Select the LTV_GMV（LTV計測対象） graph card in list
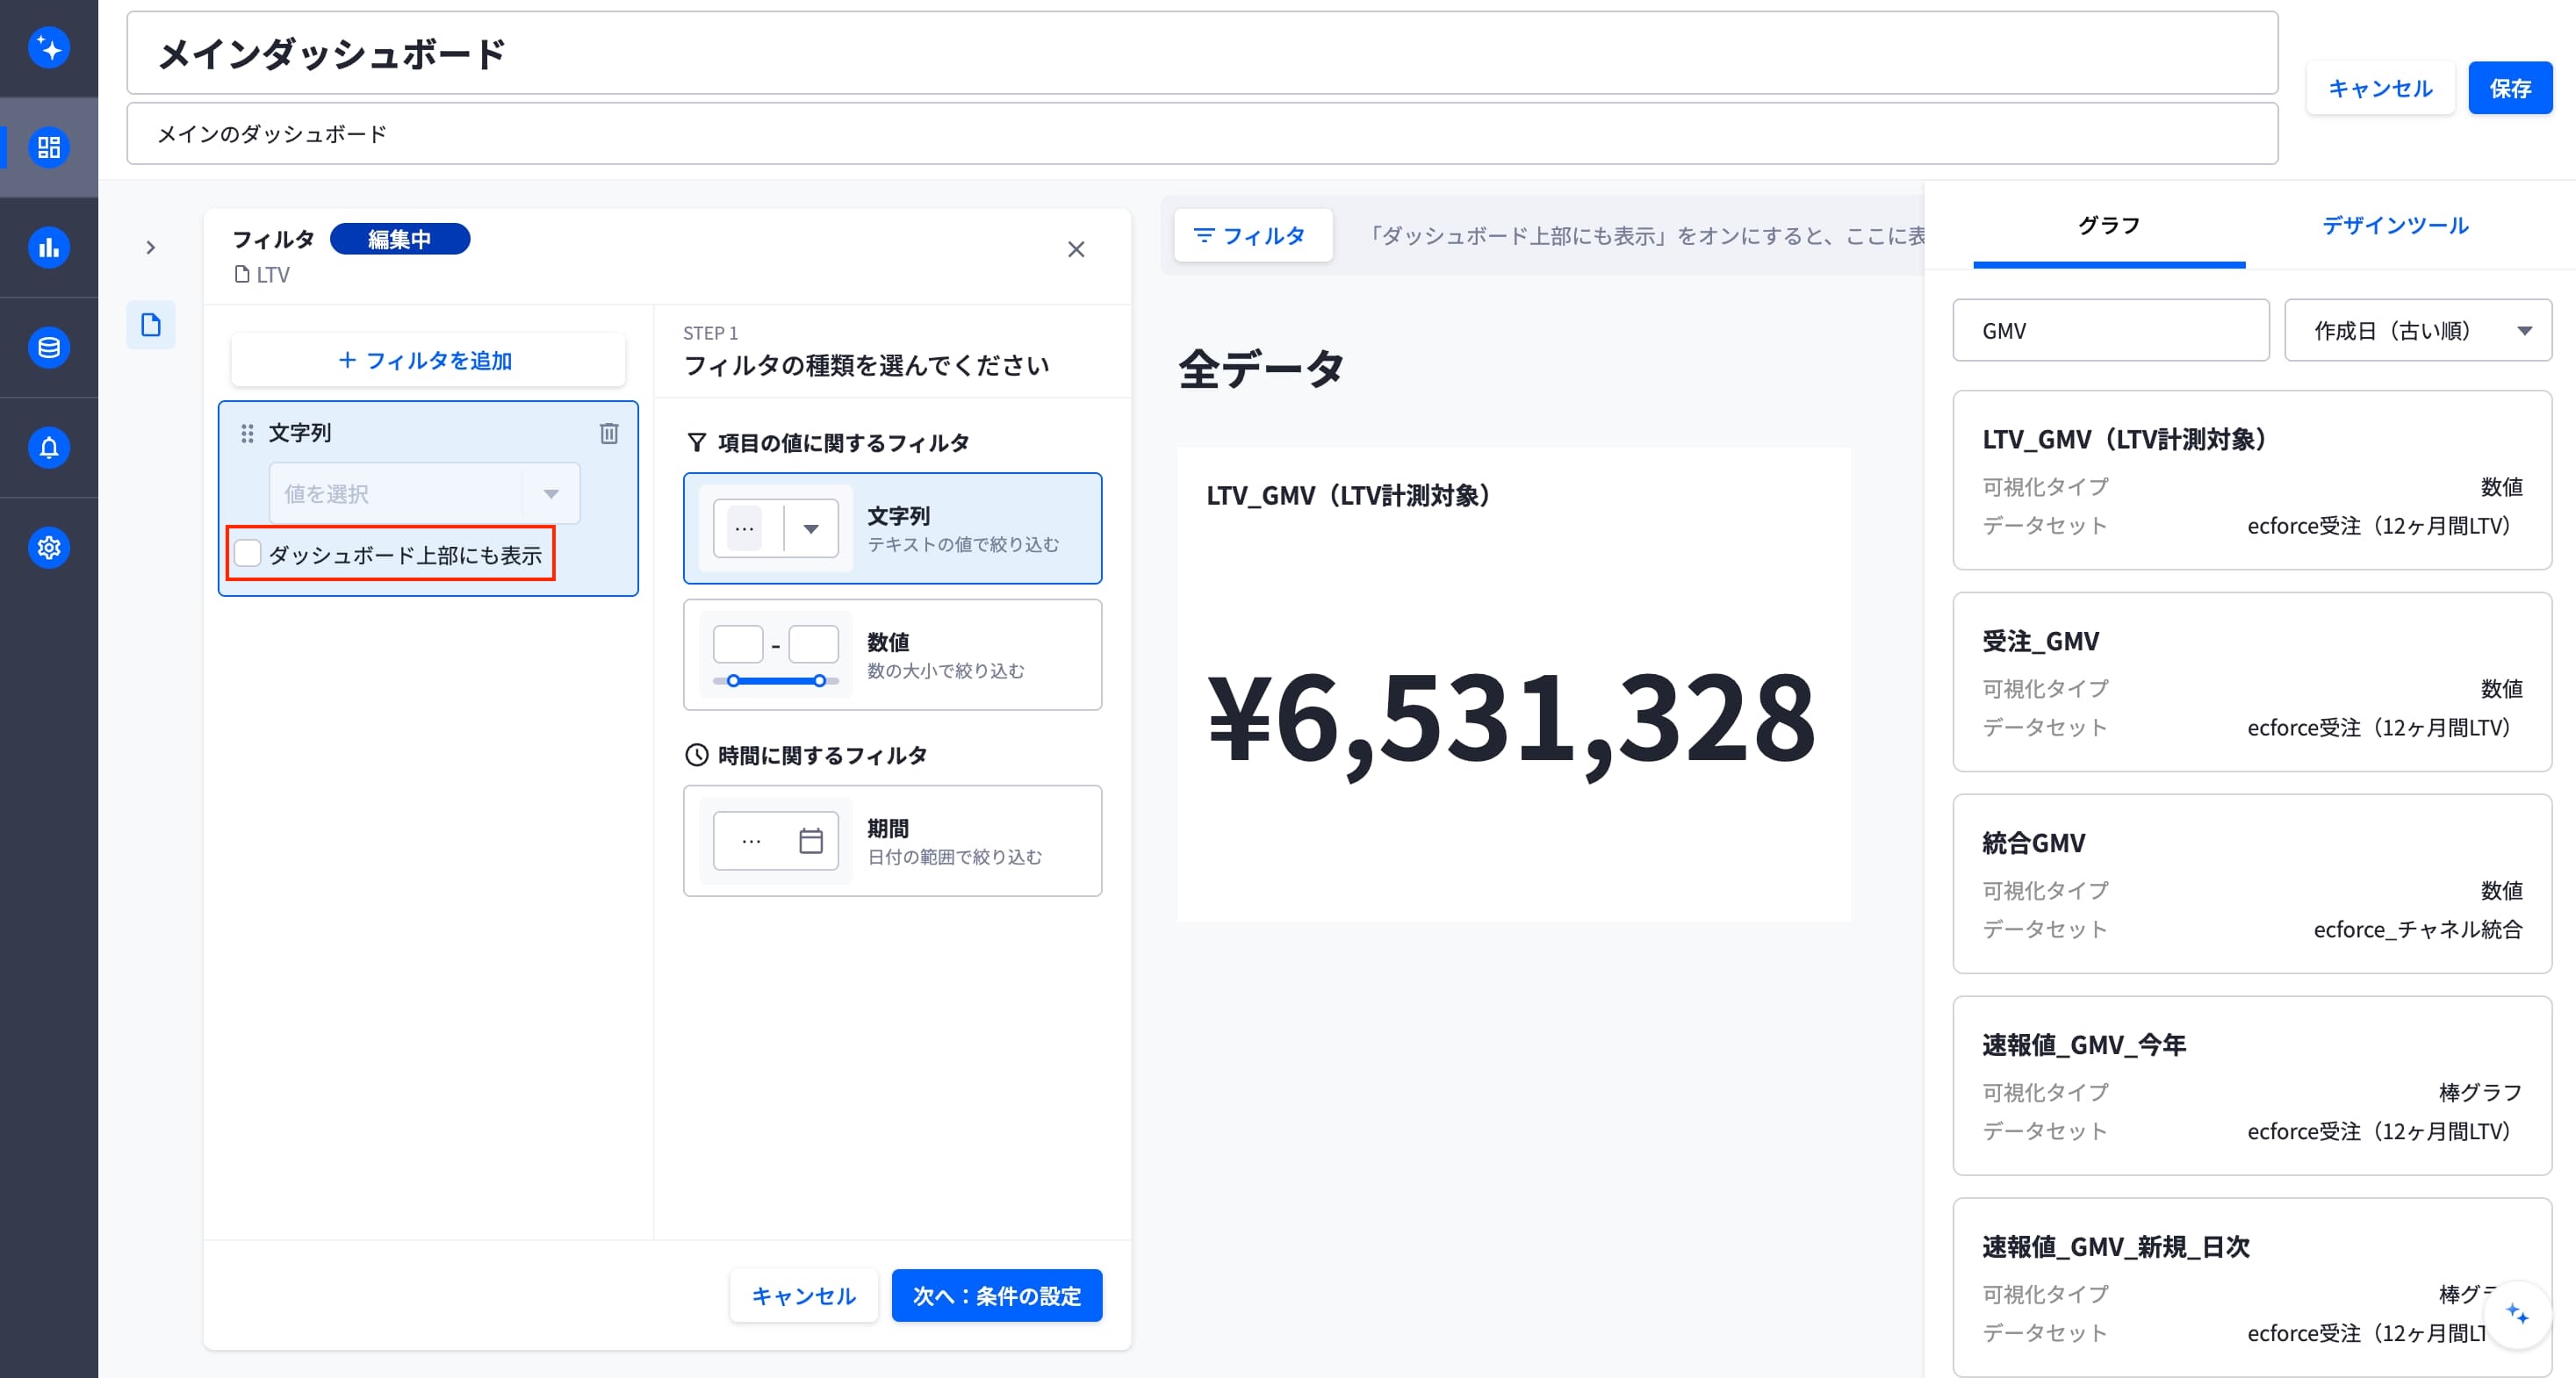Viewport: 2576px width, 1378px height. pos(2252,480)
